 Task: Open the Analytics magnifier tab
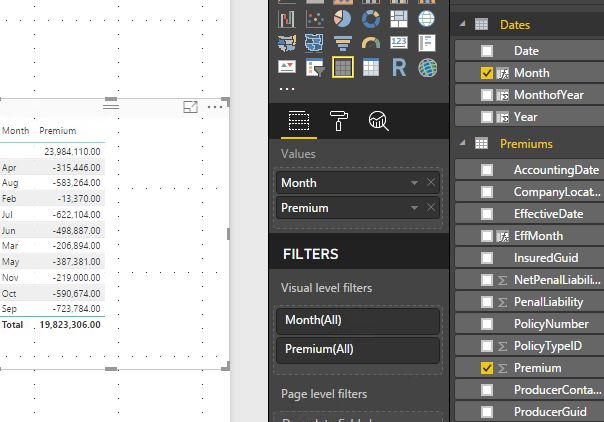coord(378,121)
